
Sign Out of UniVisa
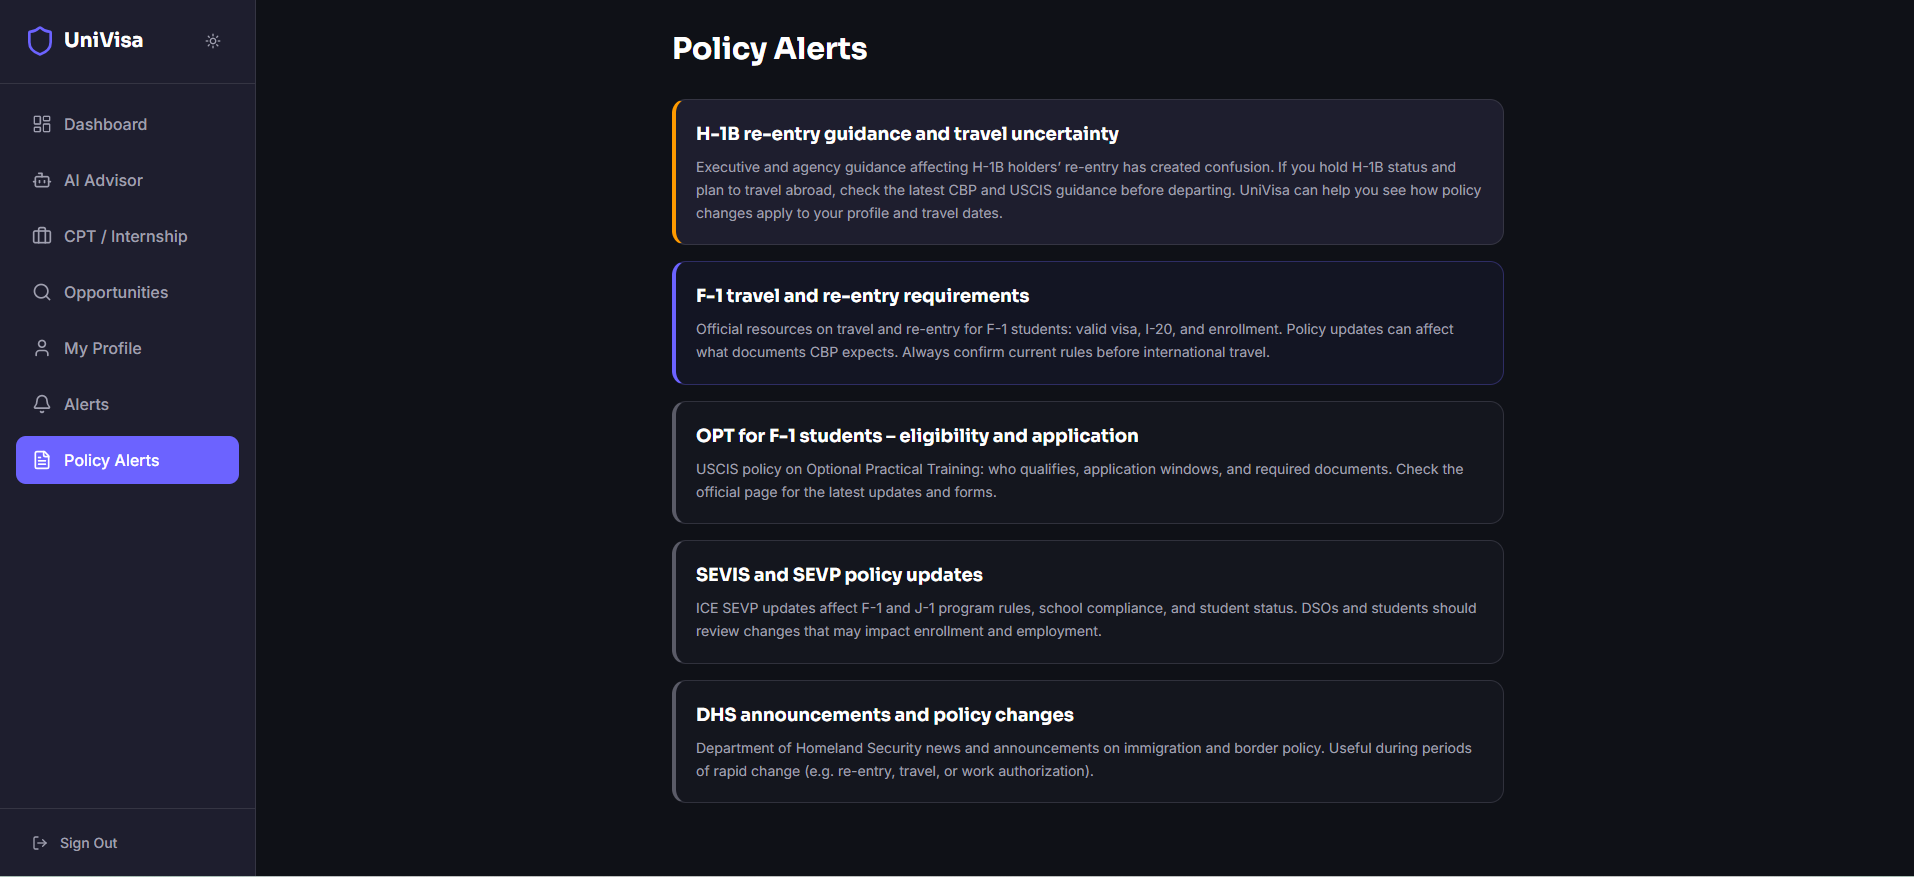[88, 843]
